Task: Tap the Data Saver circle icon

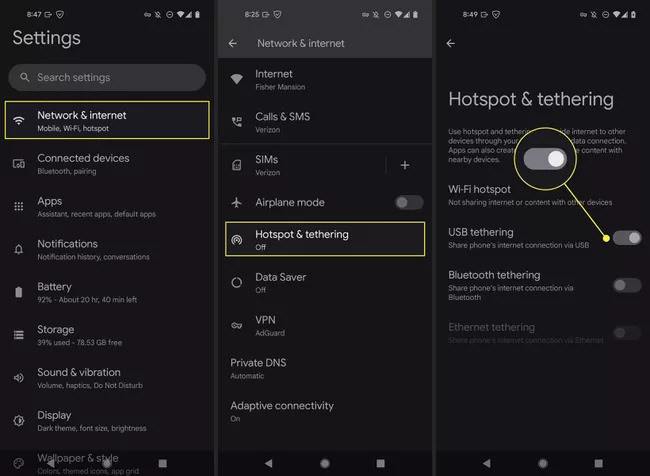Action: [237, 282]
